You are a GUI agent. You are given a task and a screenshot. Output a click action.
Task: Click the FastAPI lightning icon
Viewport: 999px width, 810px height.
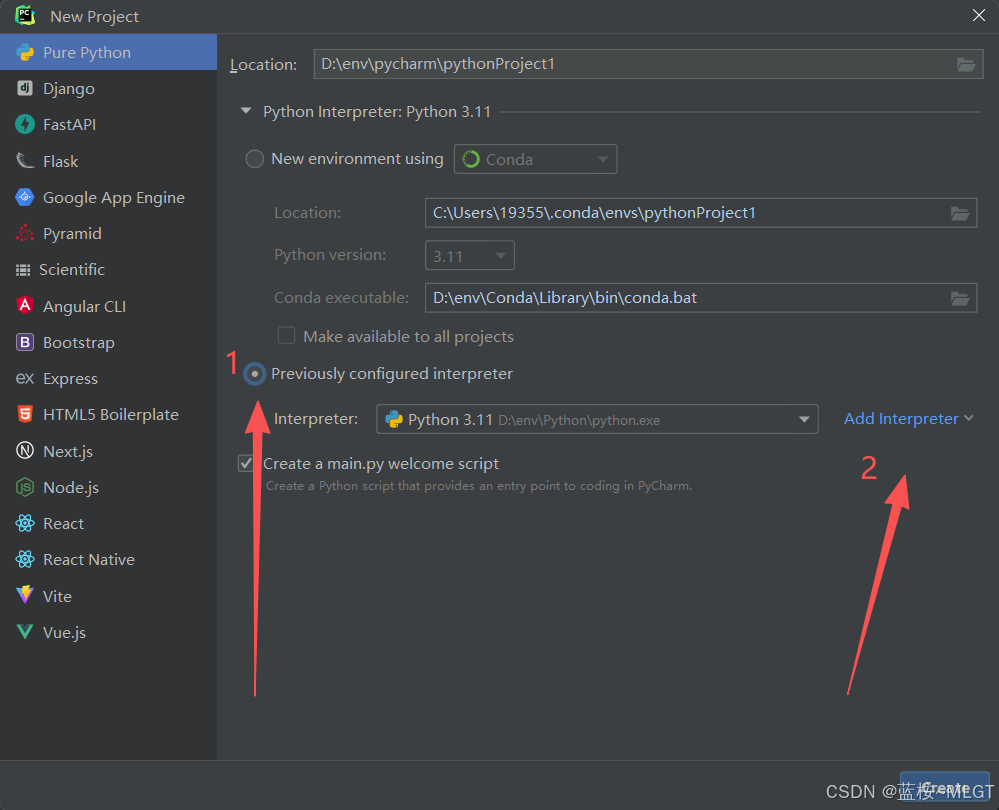[25, 124]
